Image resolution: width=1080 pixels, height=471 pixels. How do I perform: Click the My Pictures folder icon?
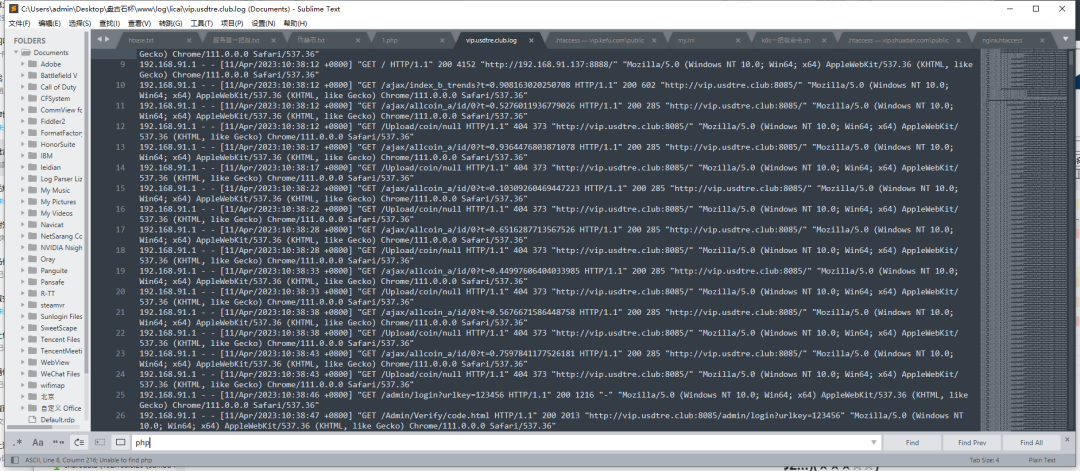pyautogui.click(x=32, y=202)
